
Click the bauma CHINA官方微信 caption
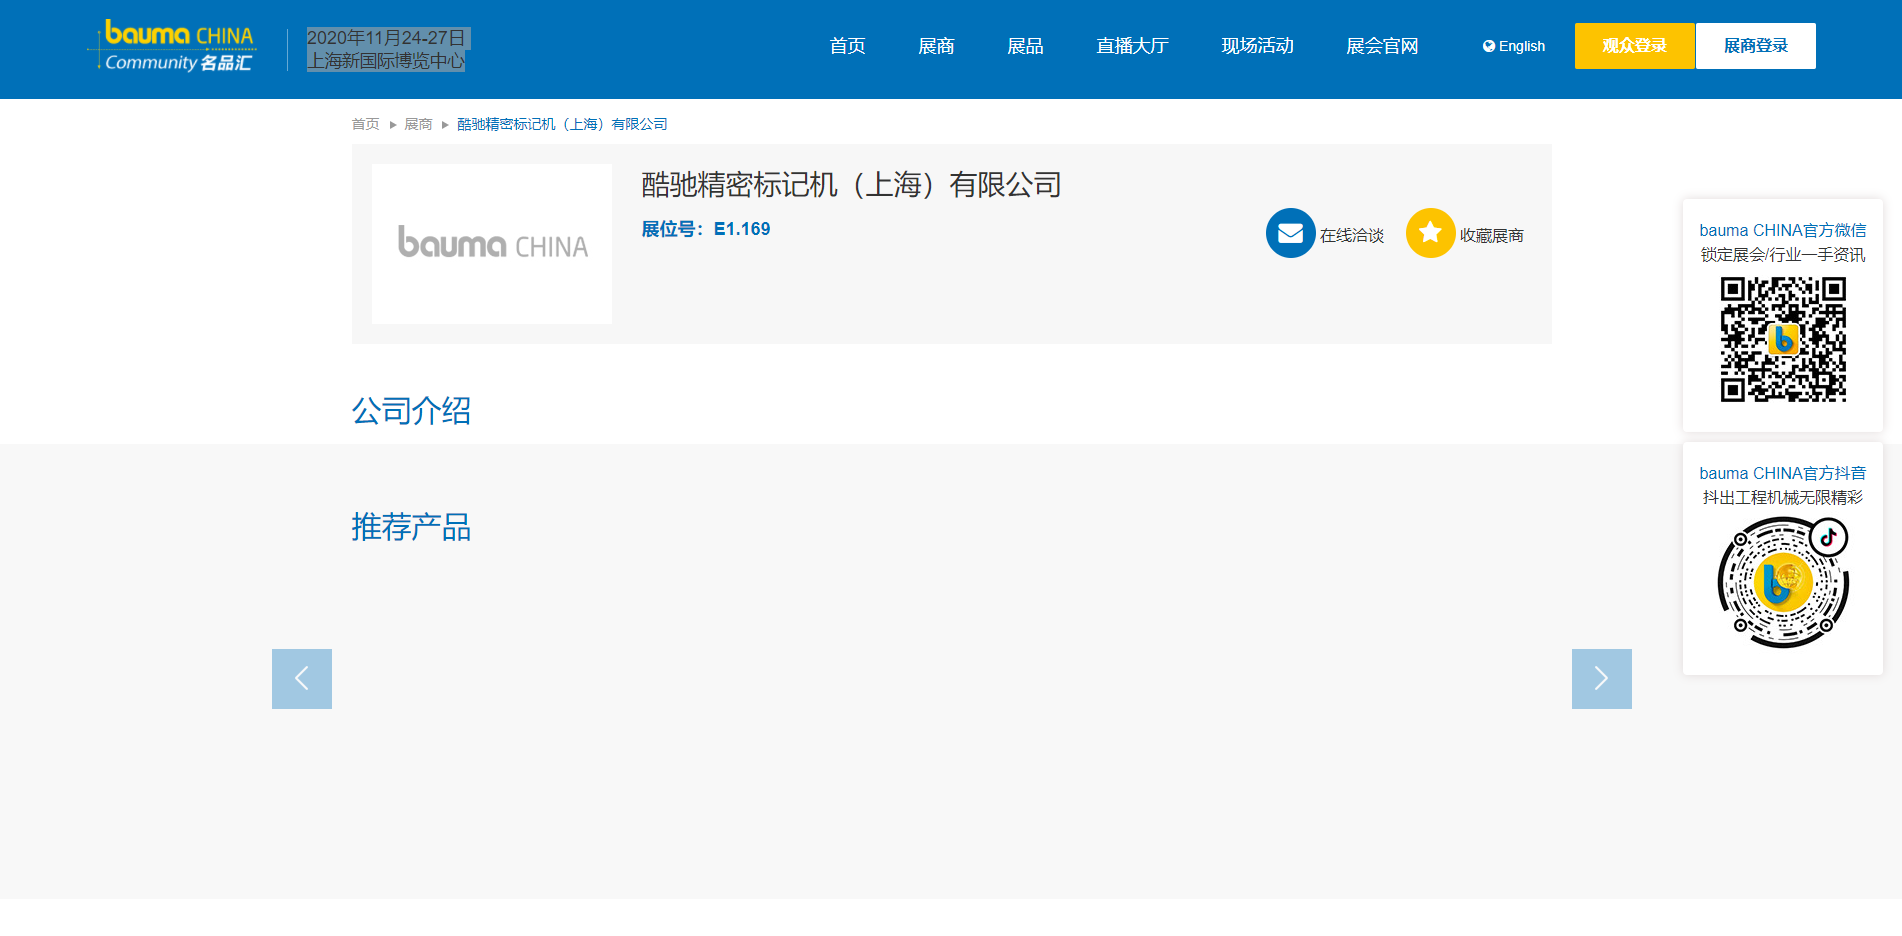point(1783,230)
